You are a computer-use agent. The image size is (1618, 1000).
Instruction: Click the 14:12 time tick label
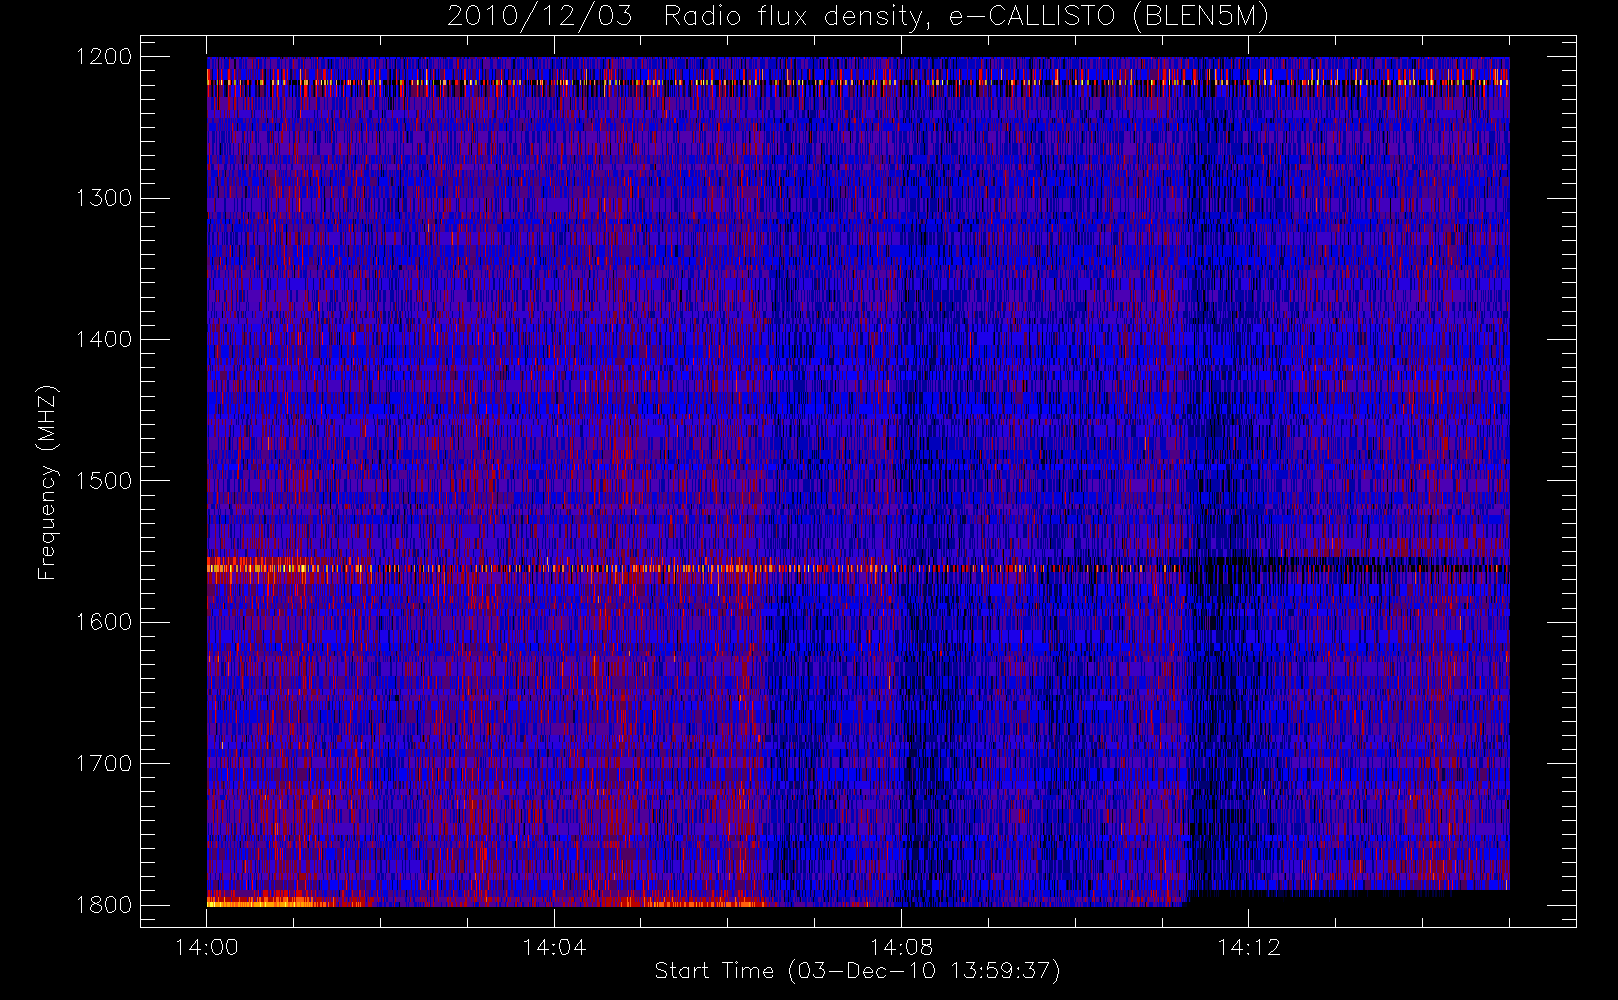pyautogui.click(x=1248, y=947)
